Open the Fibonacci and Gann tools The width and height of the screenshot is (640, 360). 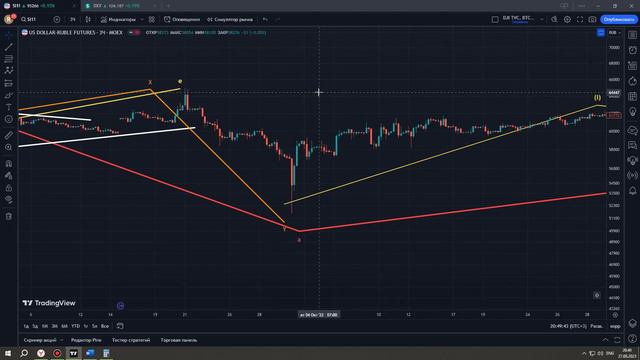pyautogui.click(x=9, y=59)
